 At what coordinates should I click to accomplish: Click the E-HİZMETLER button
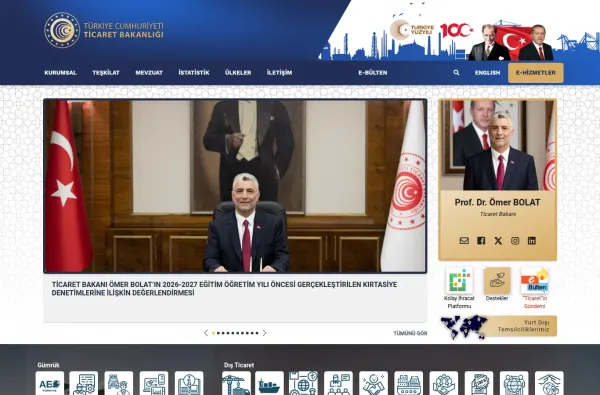pyautogui.click(x=536, y=73)
